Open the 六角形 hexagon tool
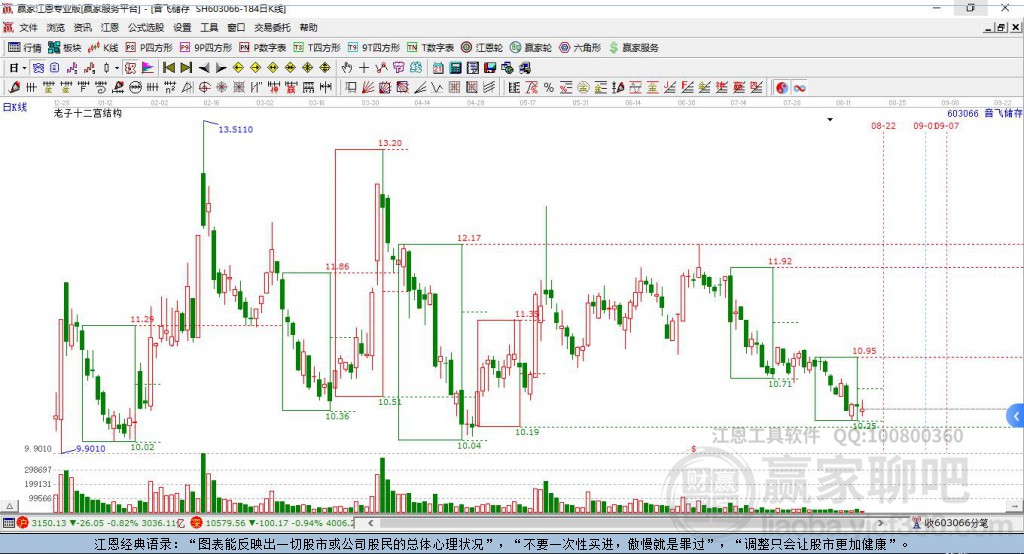The height and width of the screenshot is (554, 1024). pyautogui.click(x=580, y=48)
